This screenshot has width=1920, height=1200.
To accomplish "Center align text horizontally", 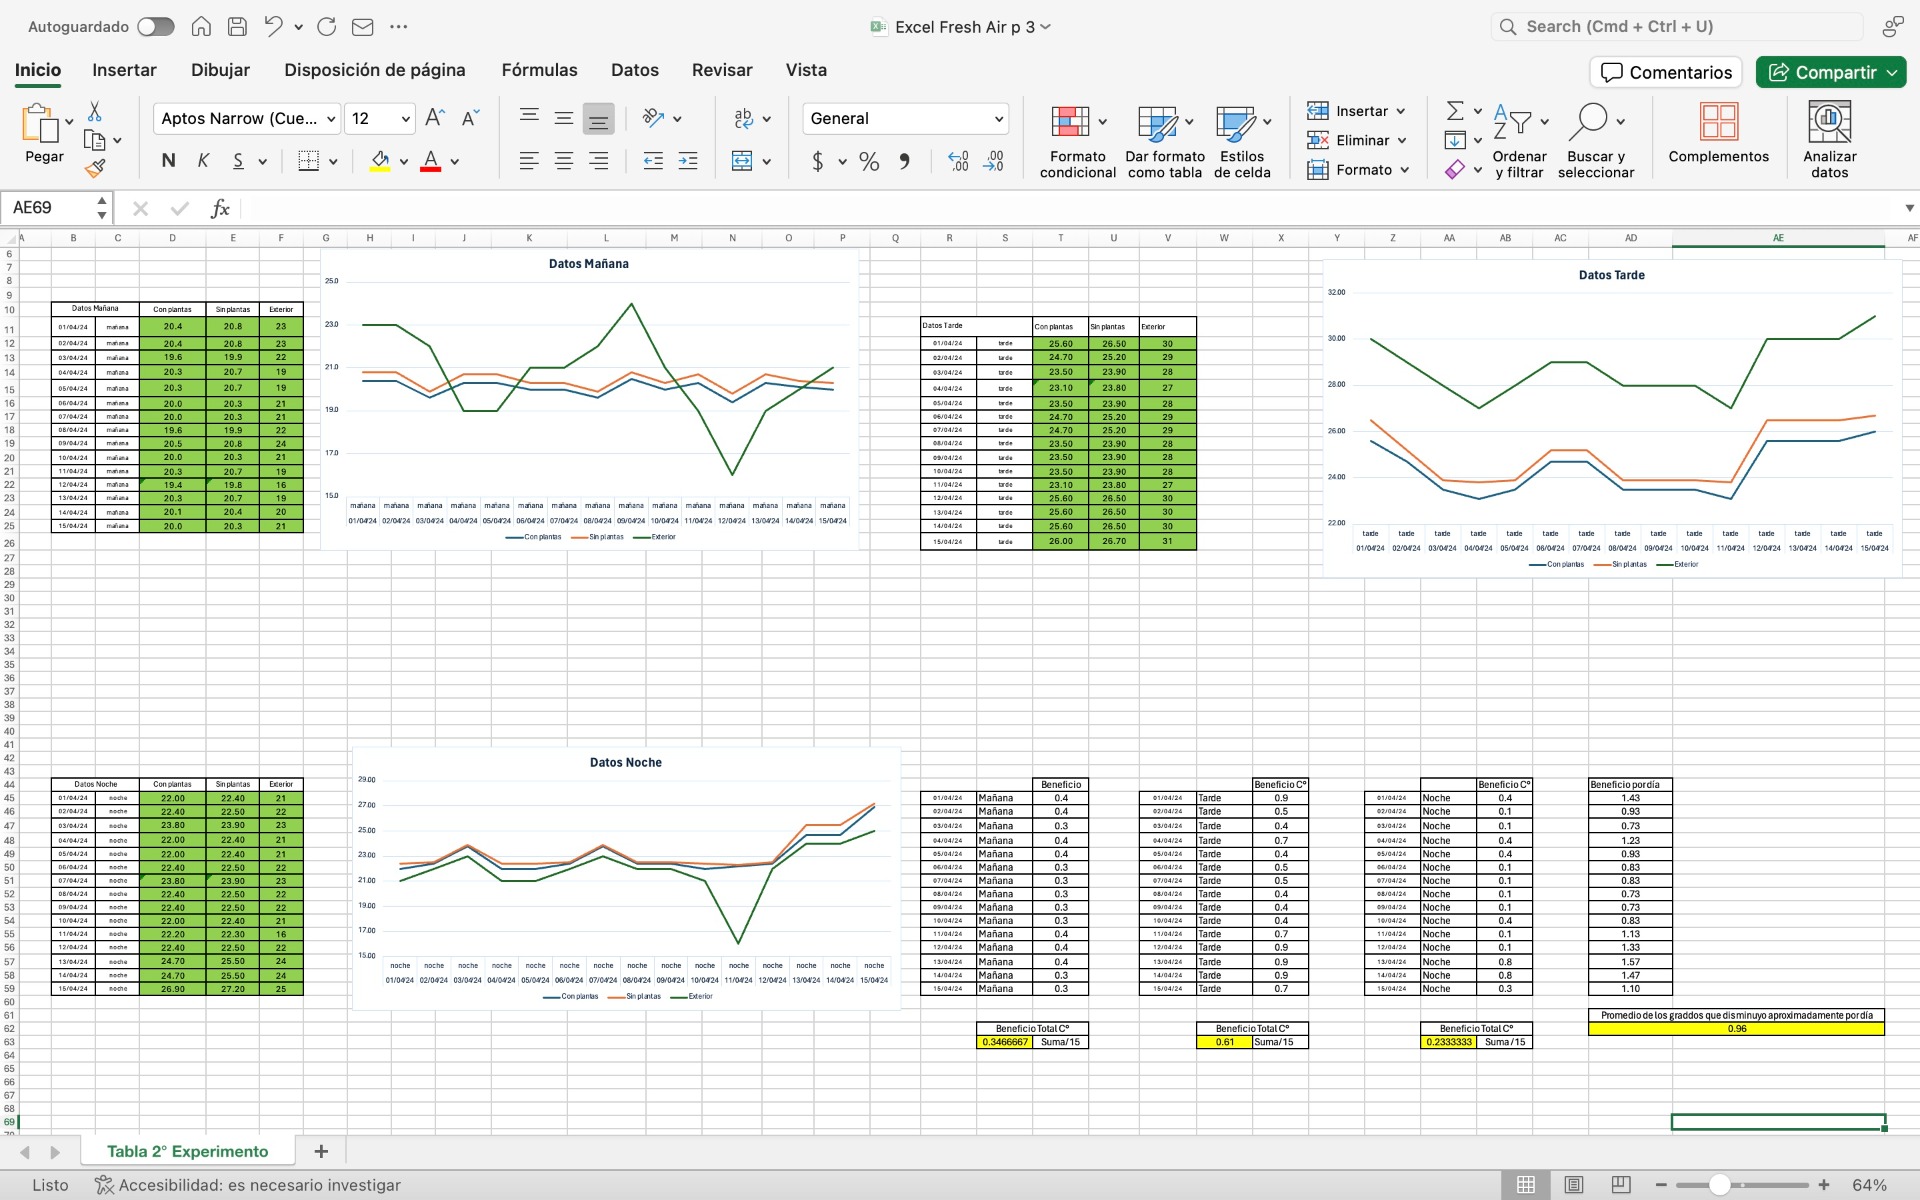I will click(x=564, y=161).
